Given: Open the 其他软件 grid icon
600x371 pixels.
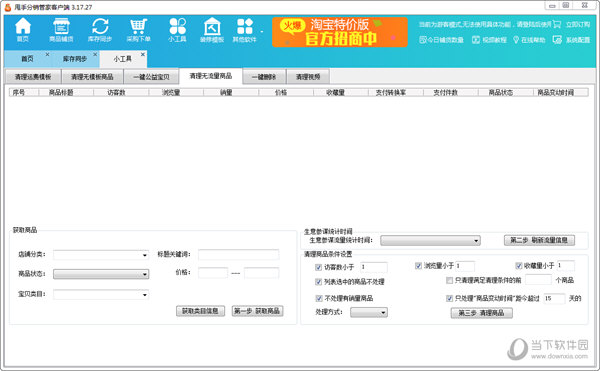Looking at the screenshot, I should (245, 29).
